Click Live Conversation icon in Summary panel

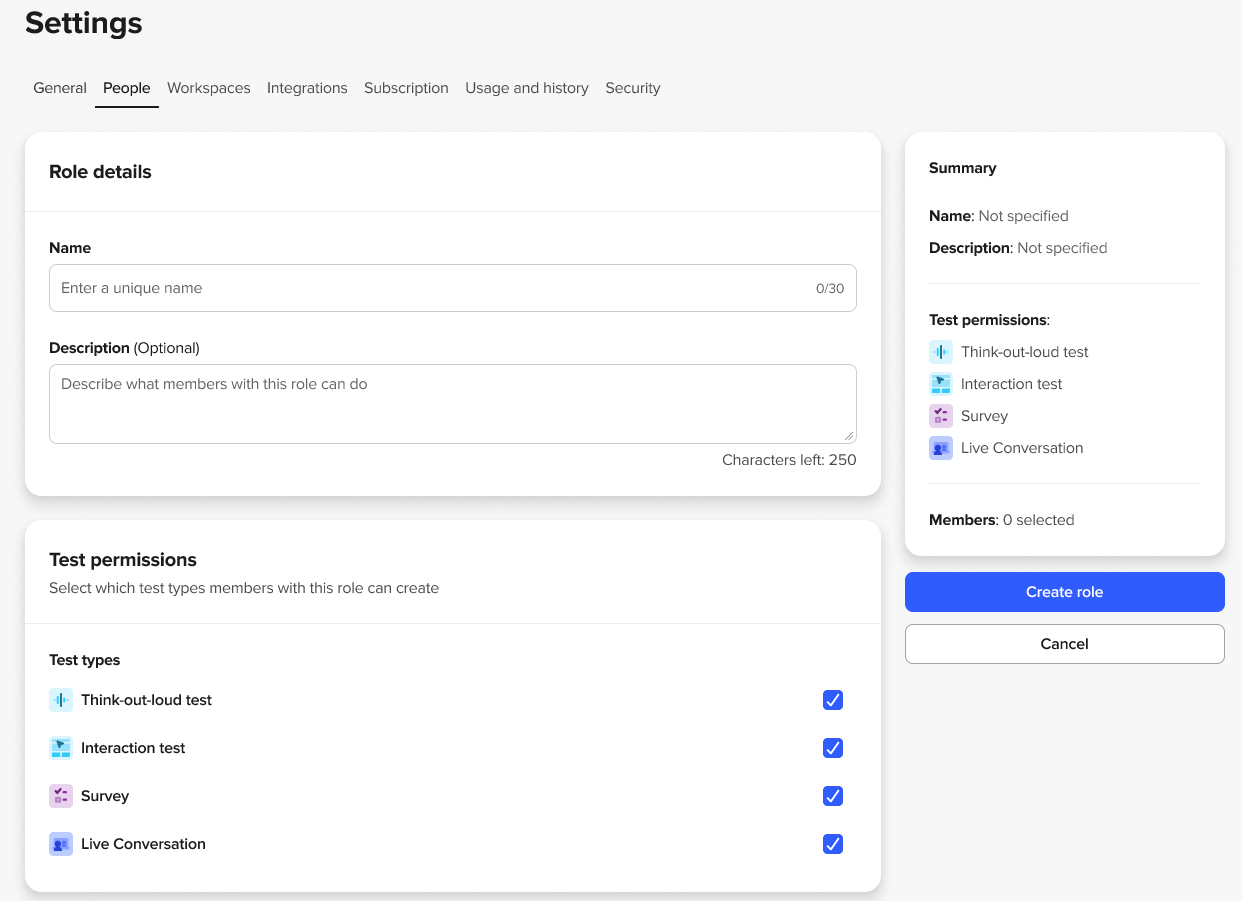pyautogui.click(x=941, y=448)
